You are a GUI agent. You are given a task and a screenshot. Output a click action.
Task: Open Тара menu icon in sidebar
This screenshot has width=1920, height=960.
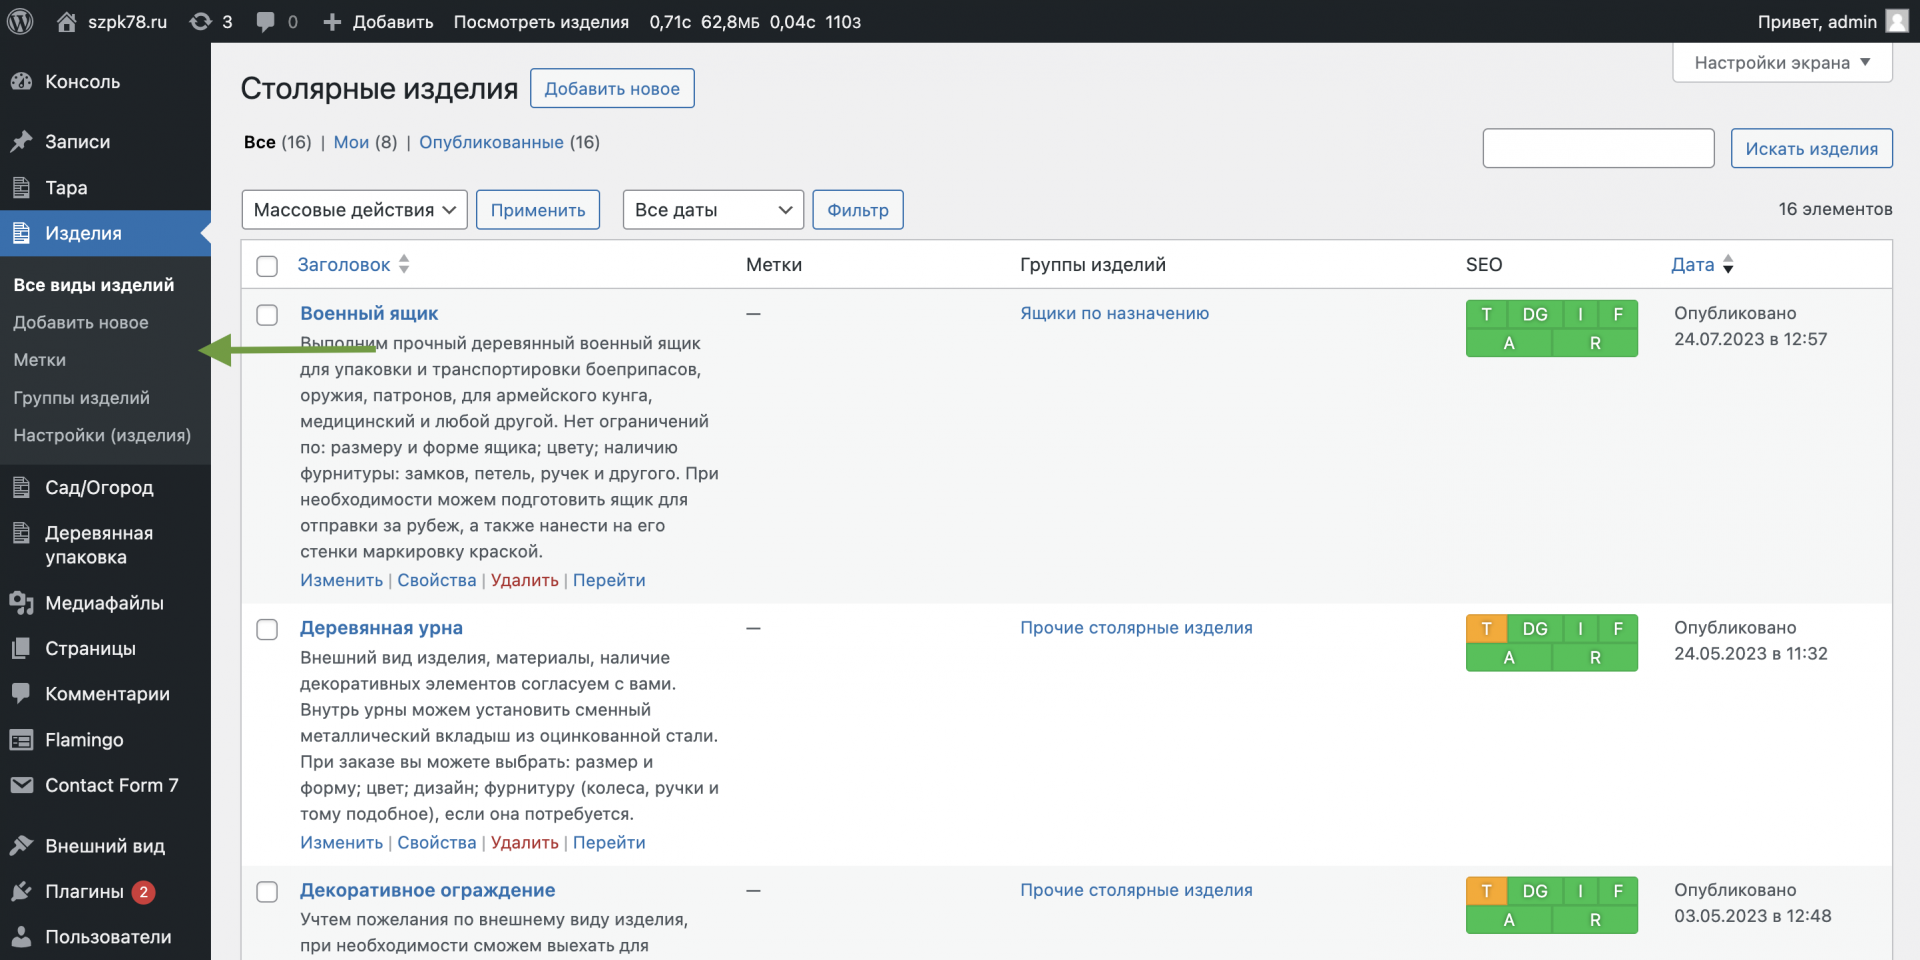point(21,187)
